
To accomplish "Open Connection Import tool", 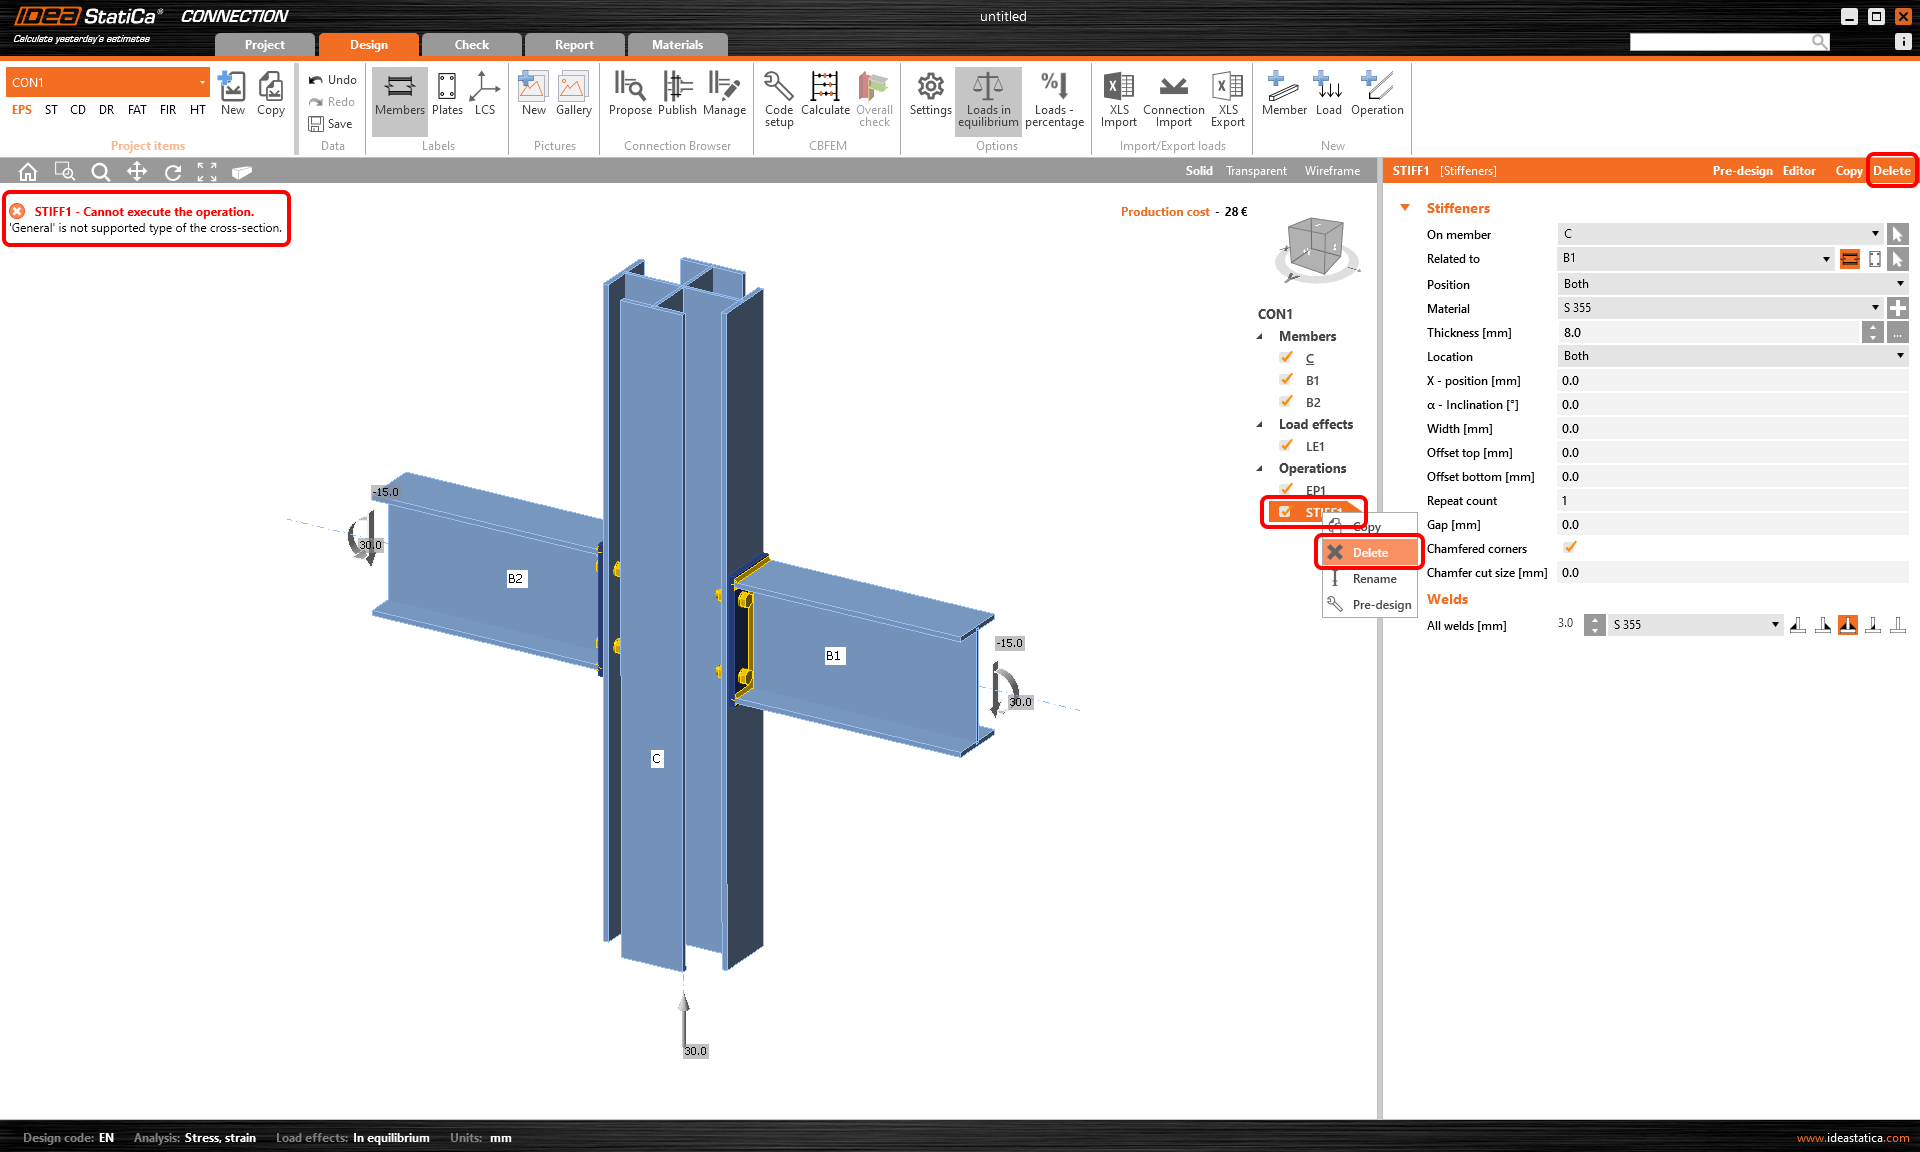I will [x=1172, y=95].
